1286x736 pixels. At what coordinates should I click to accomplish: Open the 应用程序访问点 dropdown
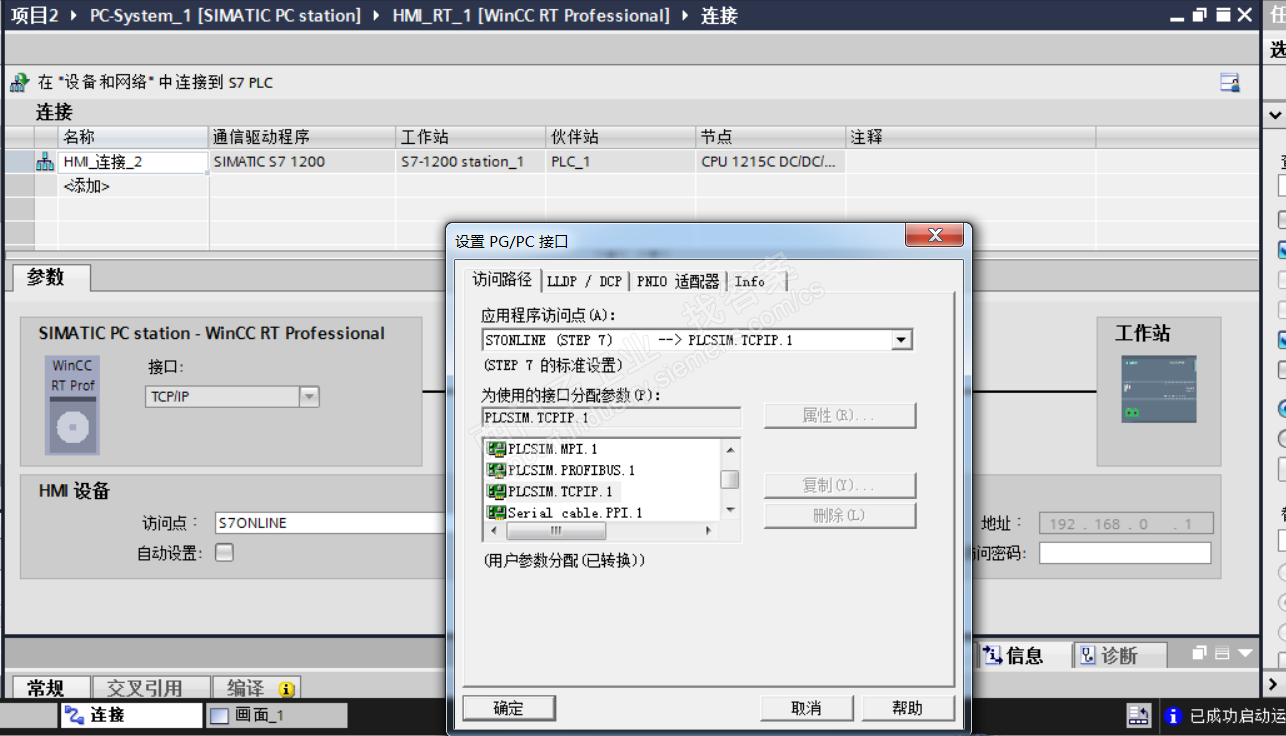[901, 340]
